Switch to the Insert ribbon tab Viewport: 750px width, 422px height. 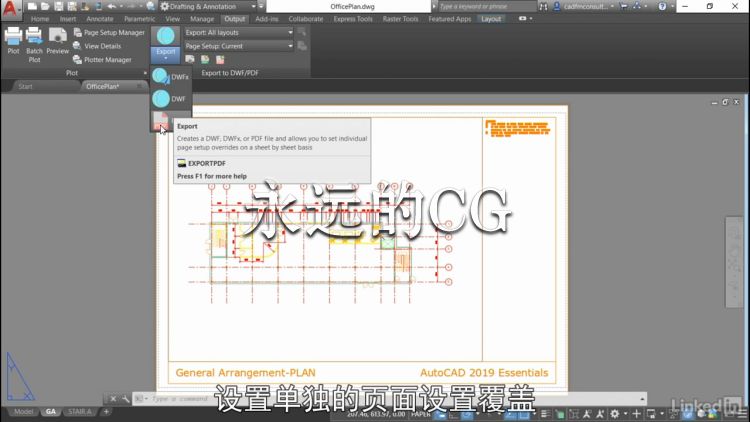[x=67, y=19]
